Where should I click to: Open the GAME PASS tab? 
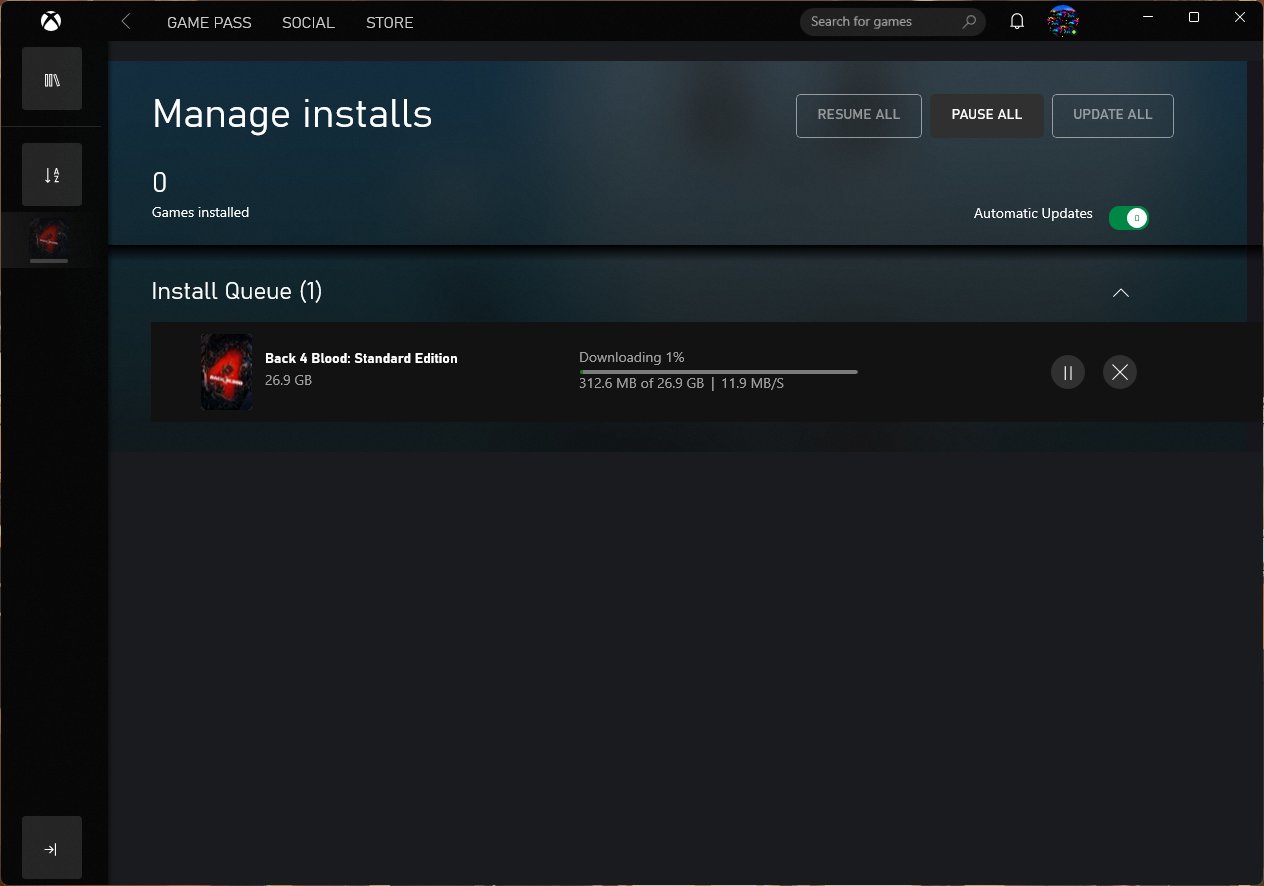click(x=209, y=22)
